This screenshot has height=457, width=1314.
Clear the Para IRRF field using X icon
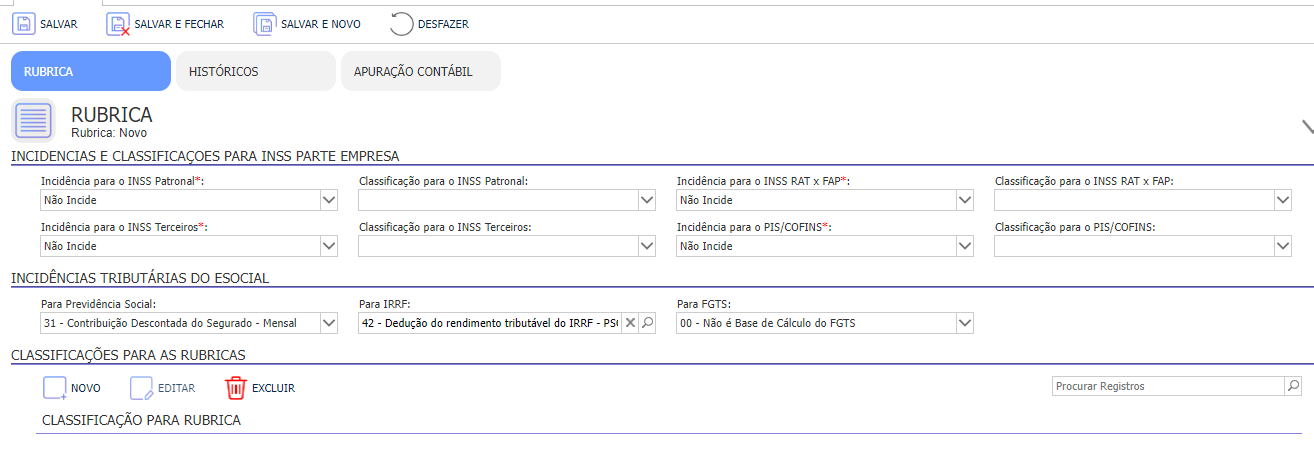(630, 323)
